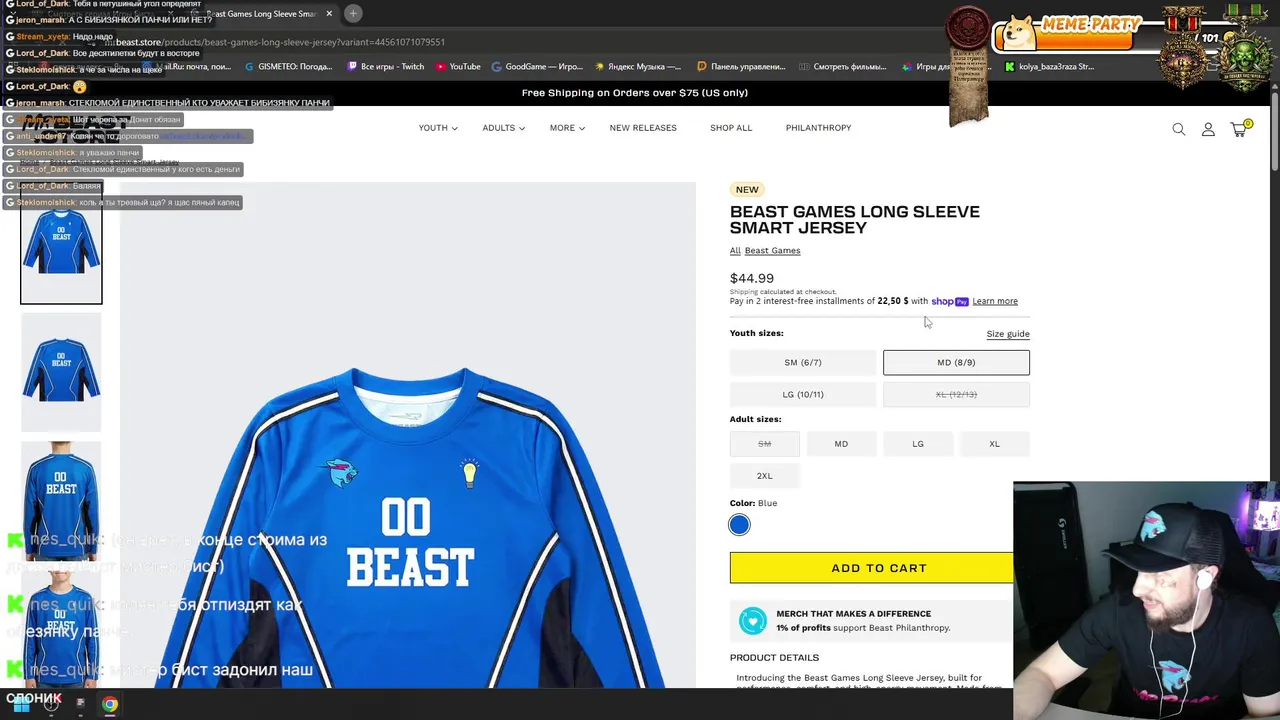Open the Windows Start button

tap(21, 704)
